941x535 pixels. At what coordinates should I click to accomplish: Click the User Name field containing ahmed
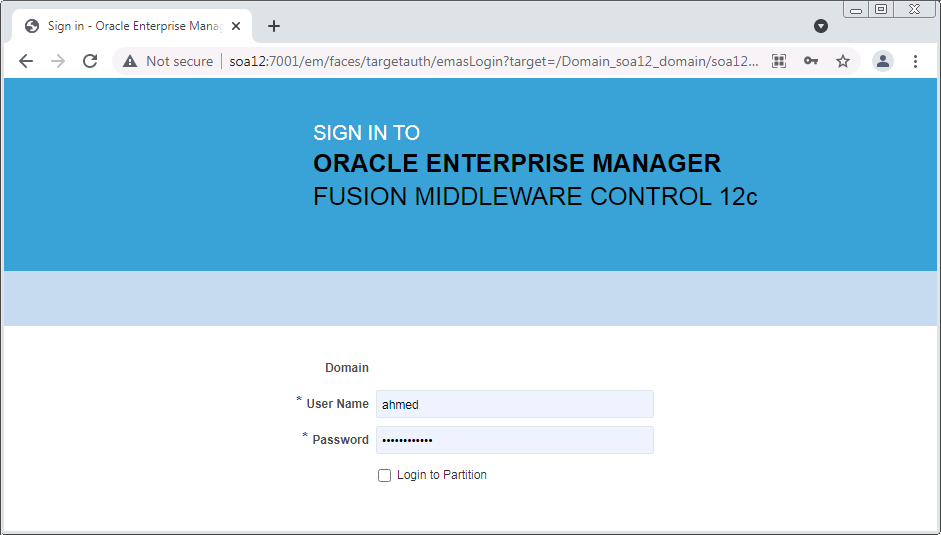[514, 404]
